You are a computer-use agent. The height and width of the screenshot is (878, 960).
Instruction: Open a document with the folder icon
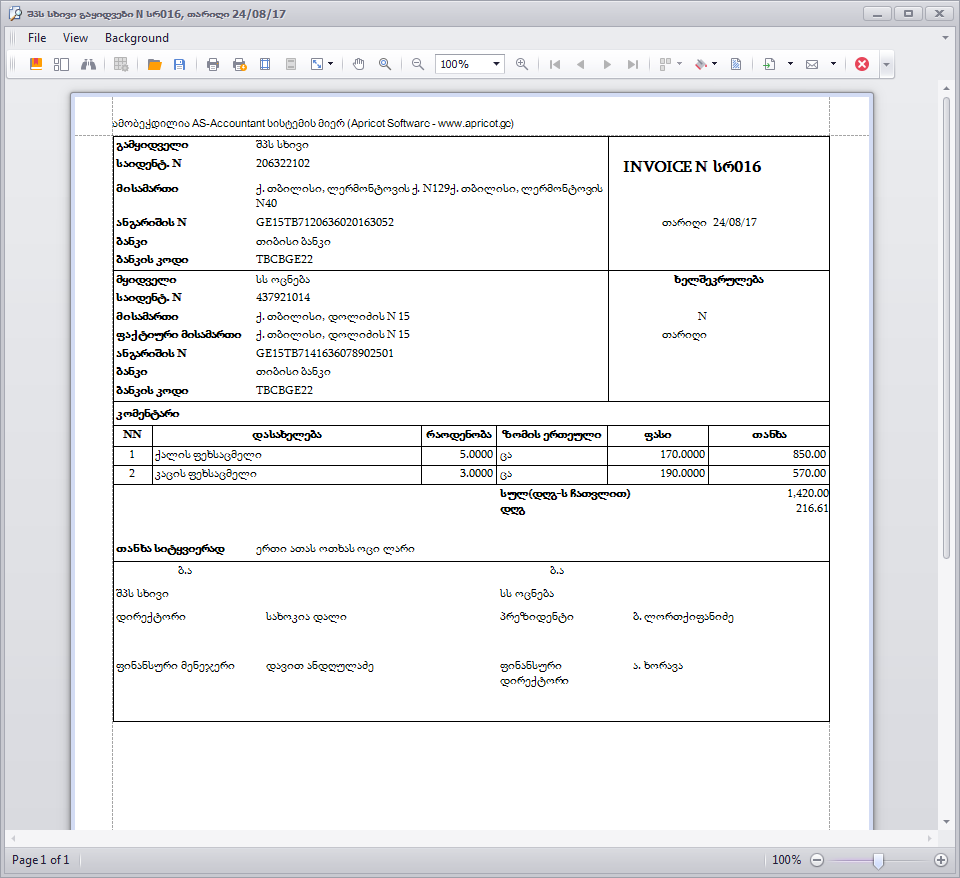pos(154,64)
